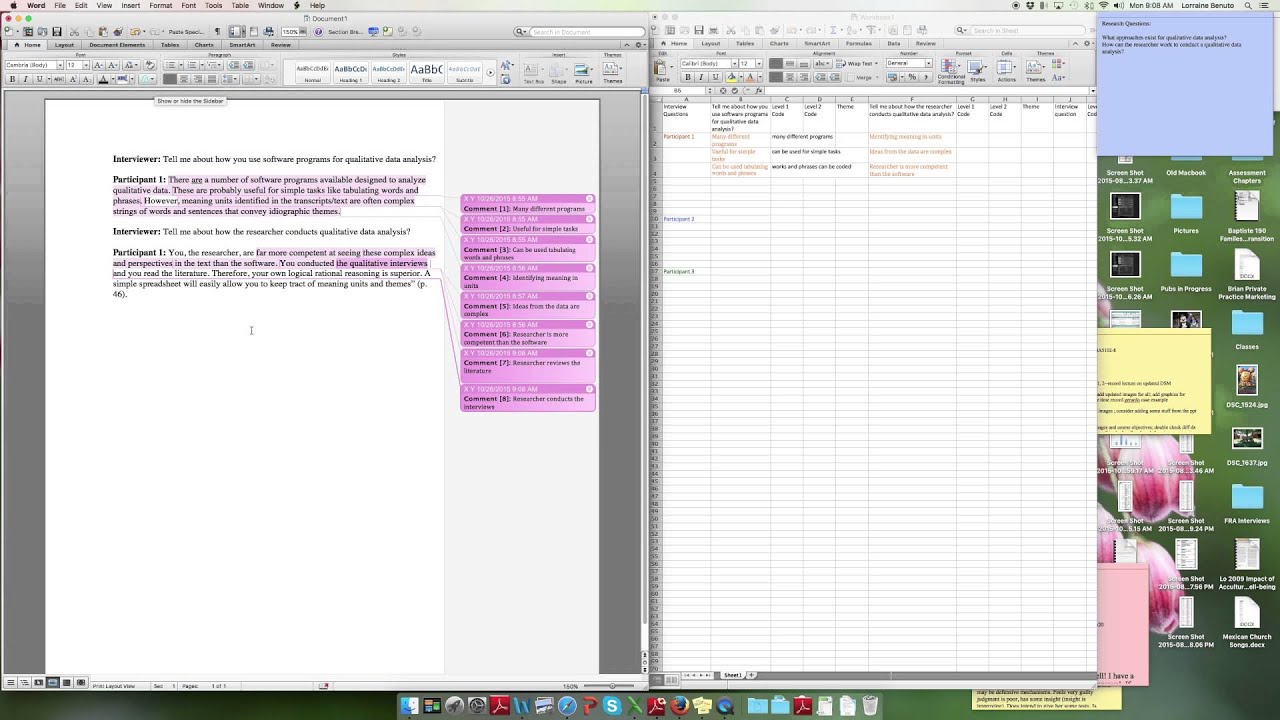
Task: Apply the Title style in Word
Action: [x=427, y=72]
